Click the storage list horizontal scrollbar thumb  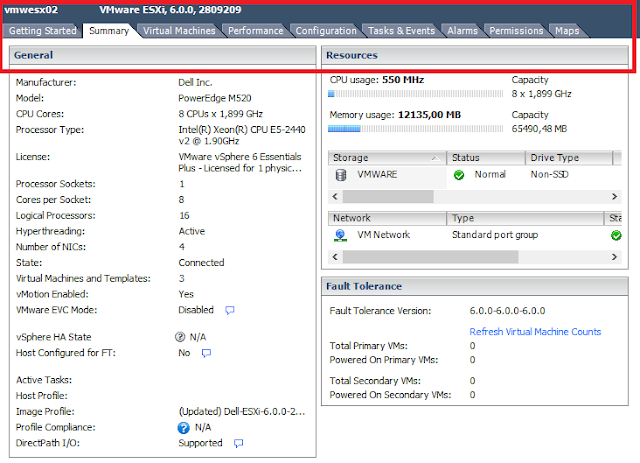pyautogui.click(x=388, y=196)
